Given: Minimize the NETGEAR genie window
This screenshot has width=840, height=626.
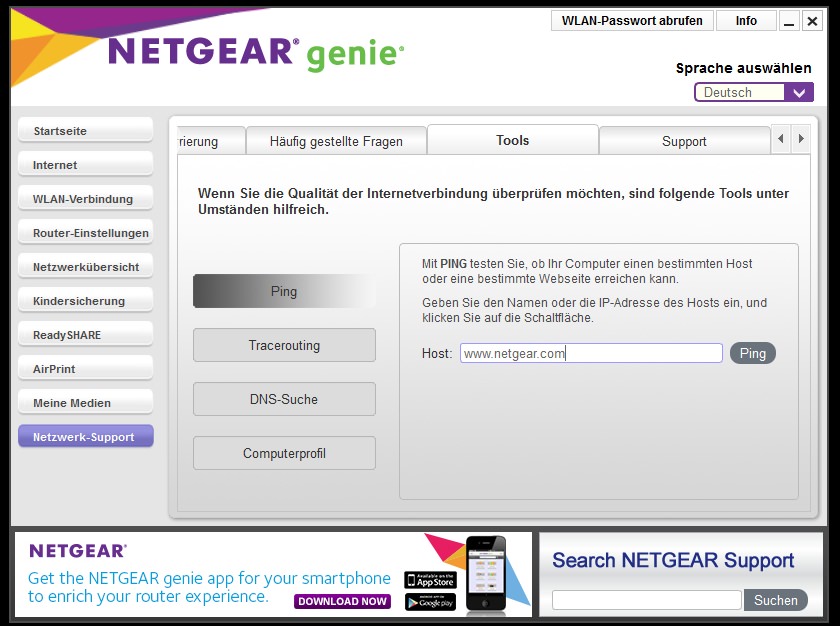Looking at the screenshot, I should (789, 21).
